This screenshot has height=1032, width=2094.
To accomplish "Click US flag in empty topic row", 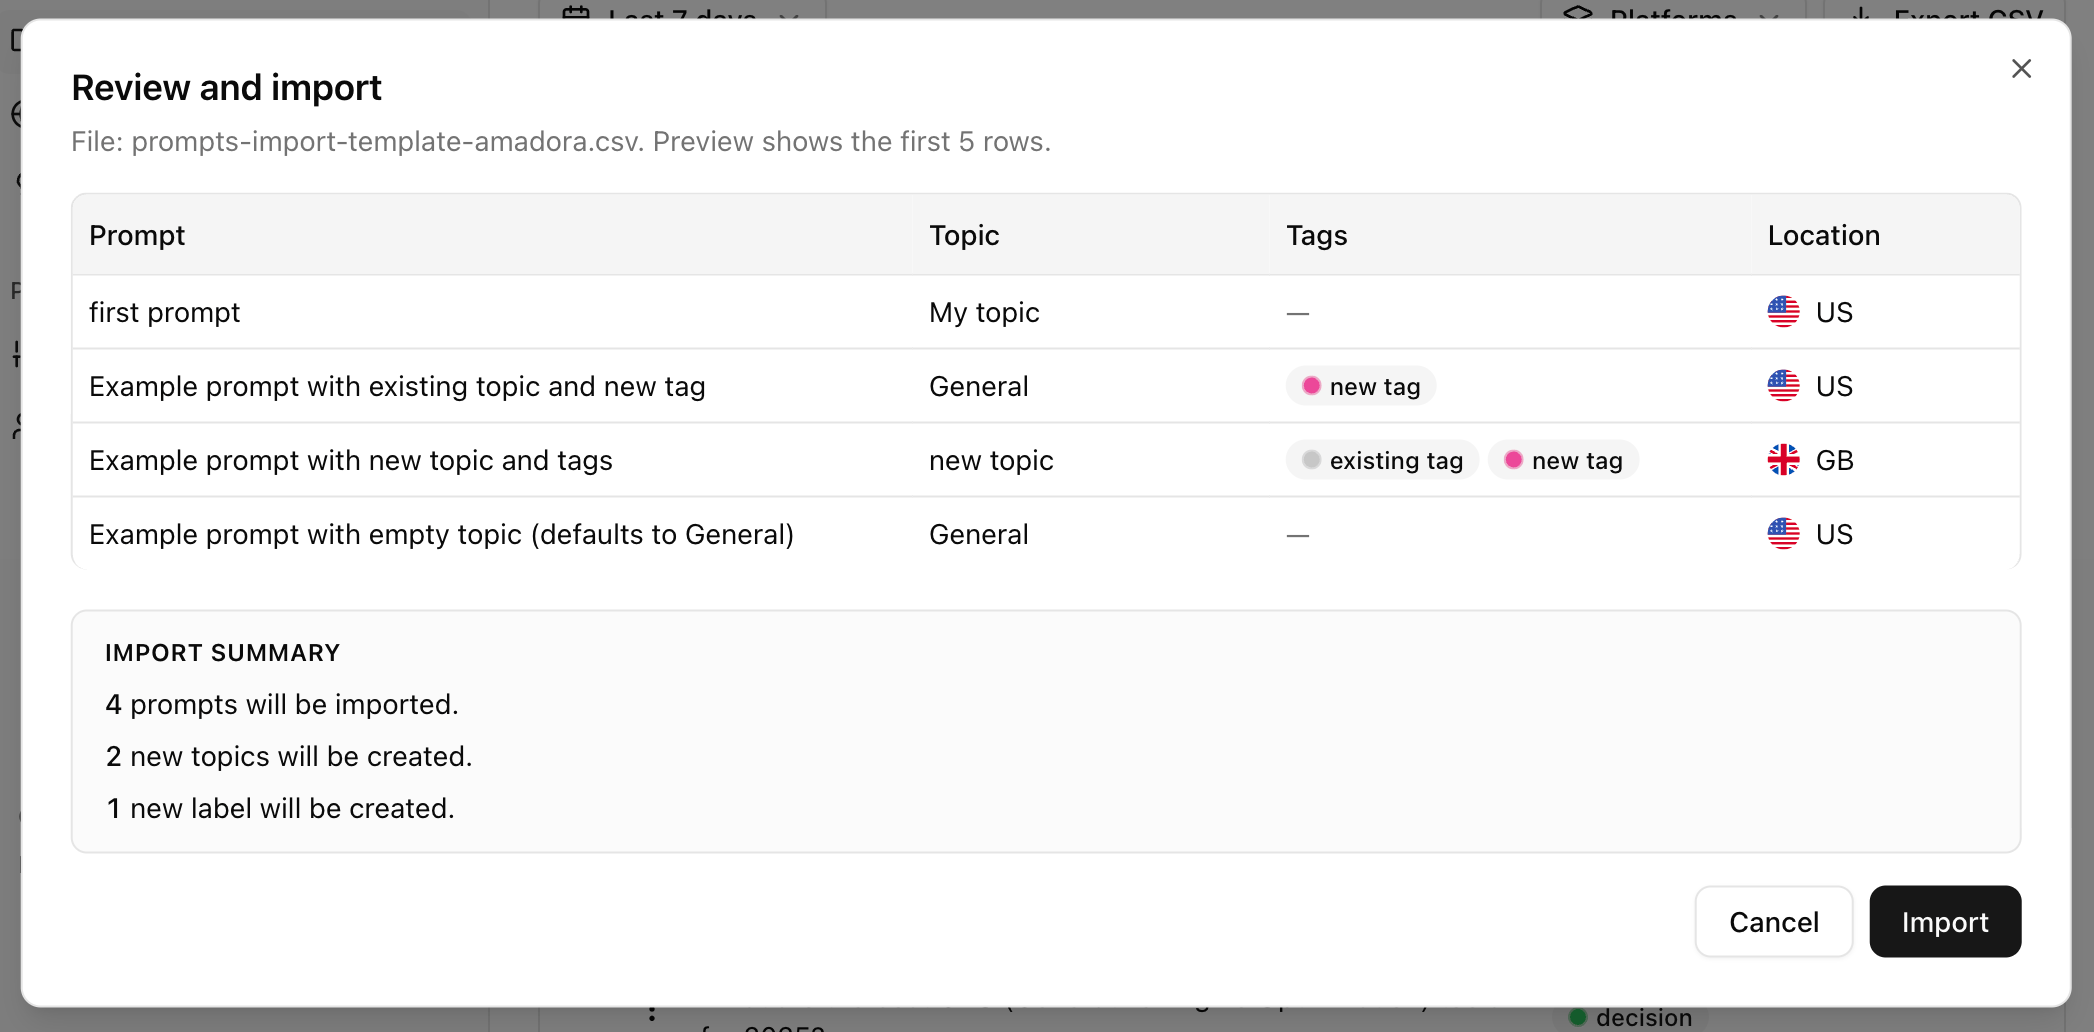I will 1783,534.
